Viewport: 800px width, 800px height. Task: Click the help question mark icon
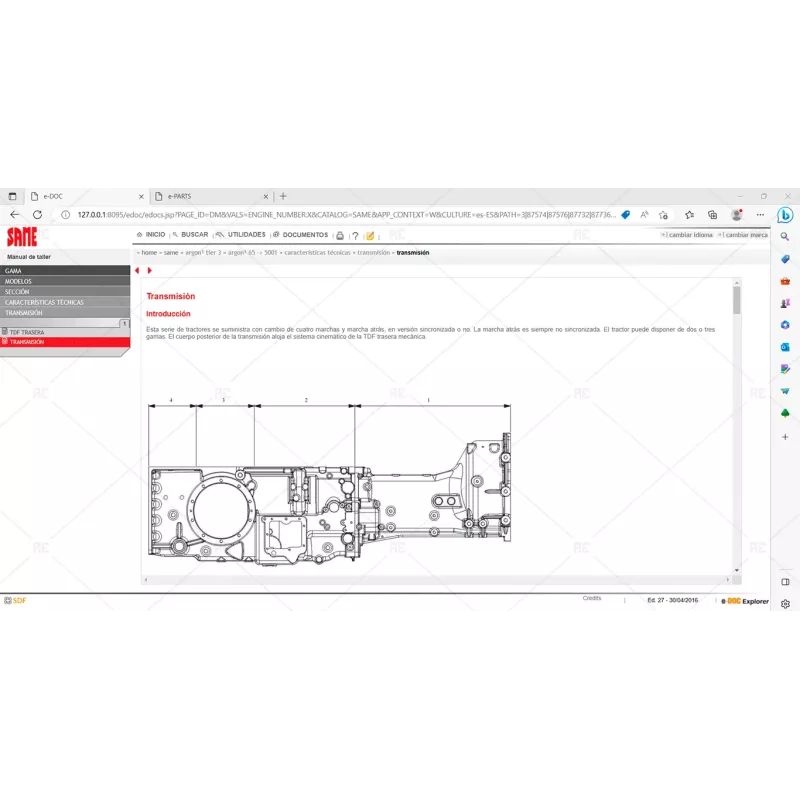tap(354, 235)
